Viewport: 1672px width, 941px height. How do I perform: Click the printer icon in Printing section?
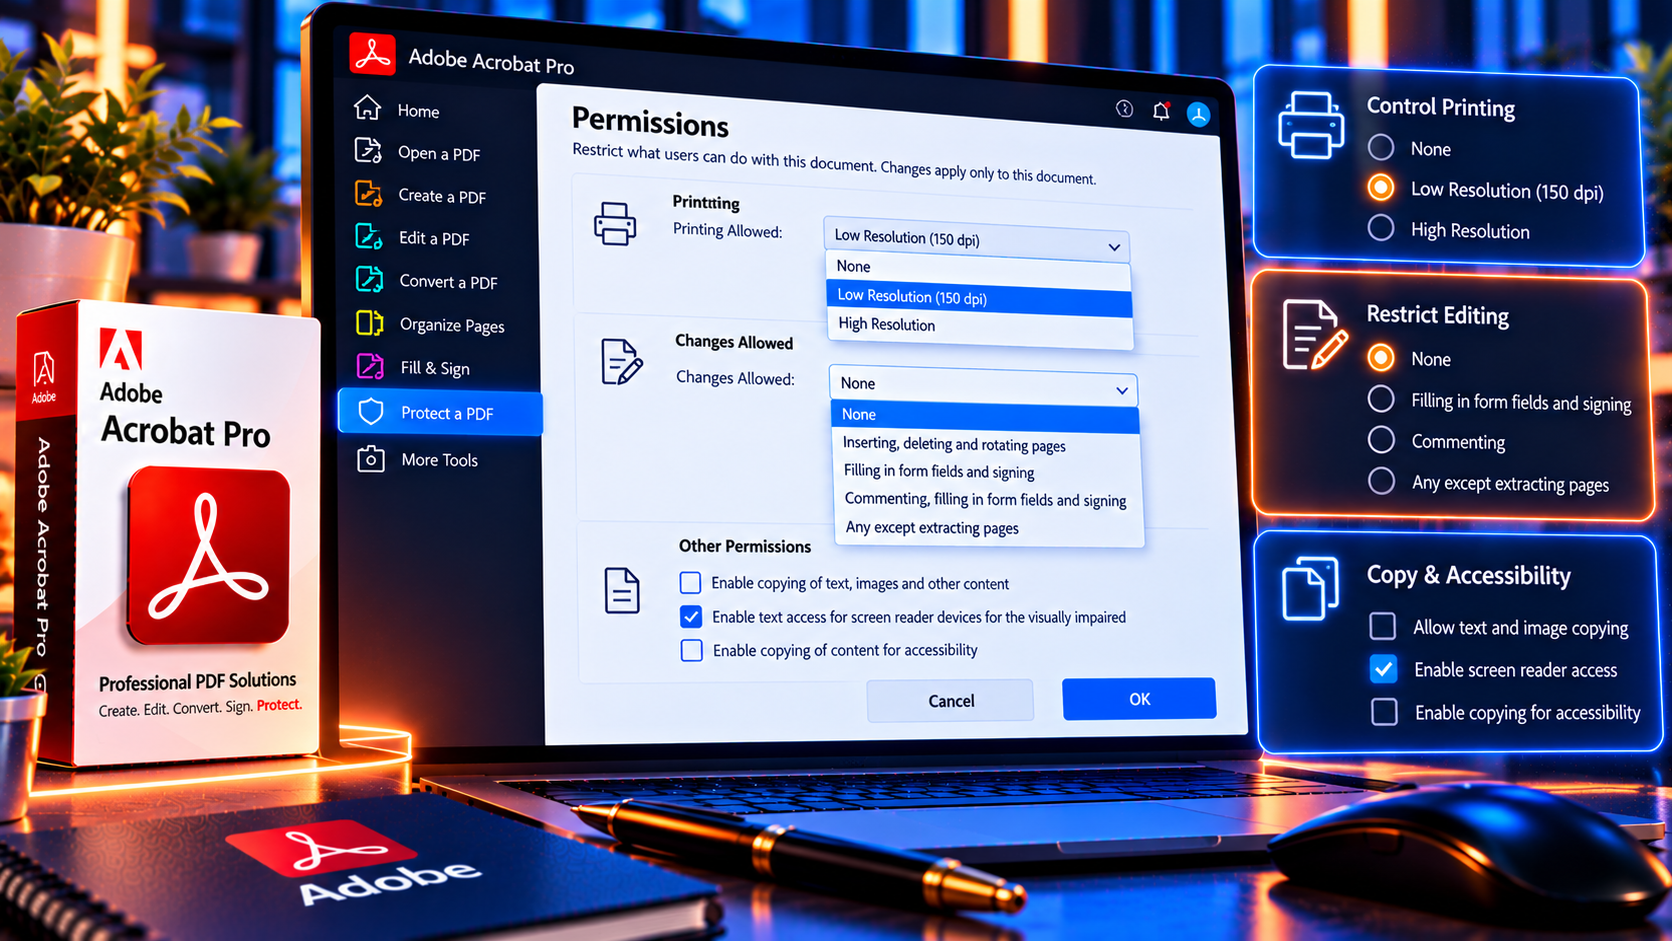click(x=615, y=223)
